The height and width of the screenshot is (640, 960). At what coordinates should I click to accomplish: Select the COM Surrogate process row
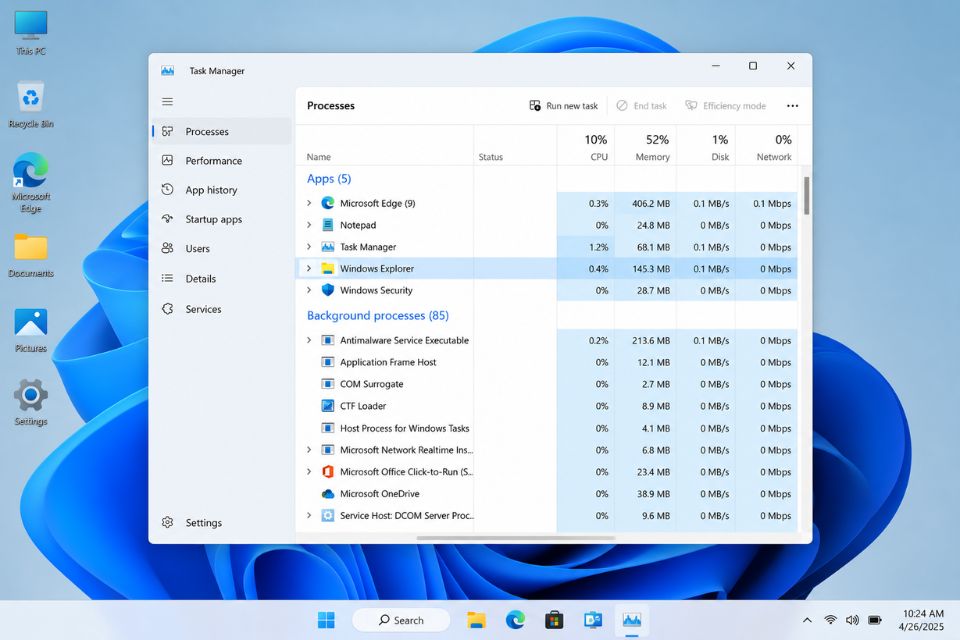546,384
